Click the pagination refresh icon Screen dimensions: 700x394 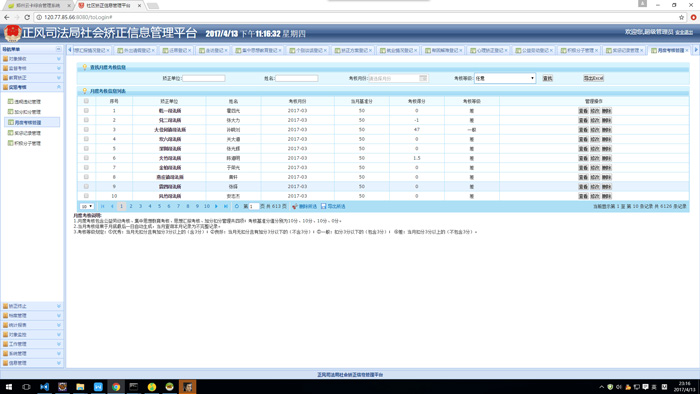(237, 206)
